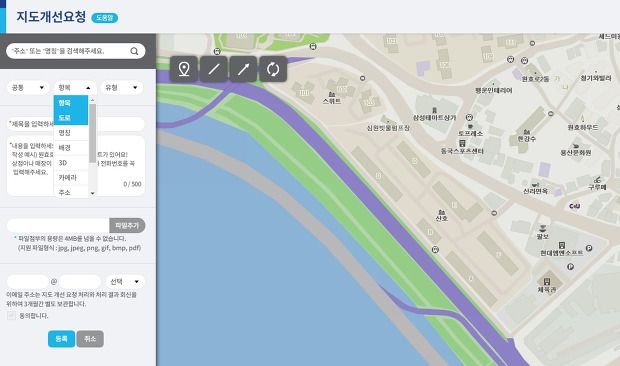620x366 pixels.
Task: Focus the title input field
Action: 76,124
